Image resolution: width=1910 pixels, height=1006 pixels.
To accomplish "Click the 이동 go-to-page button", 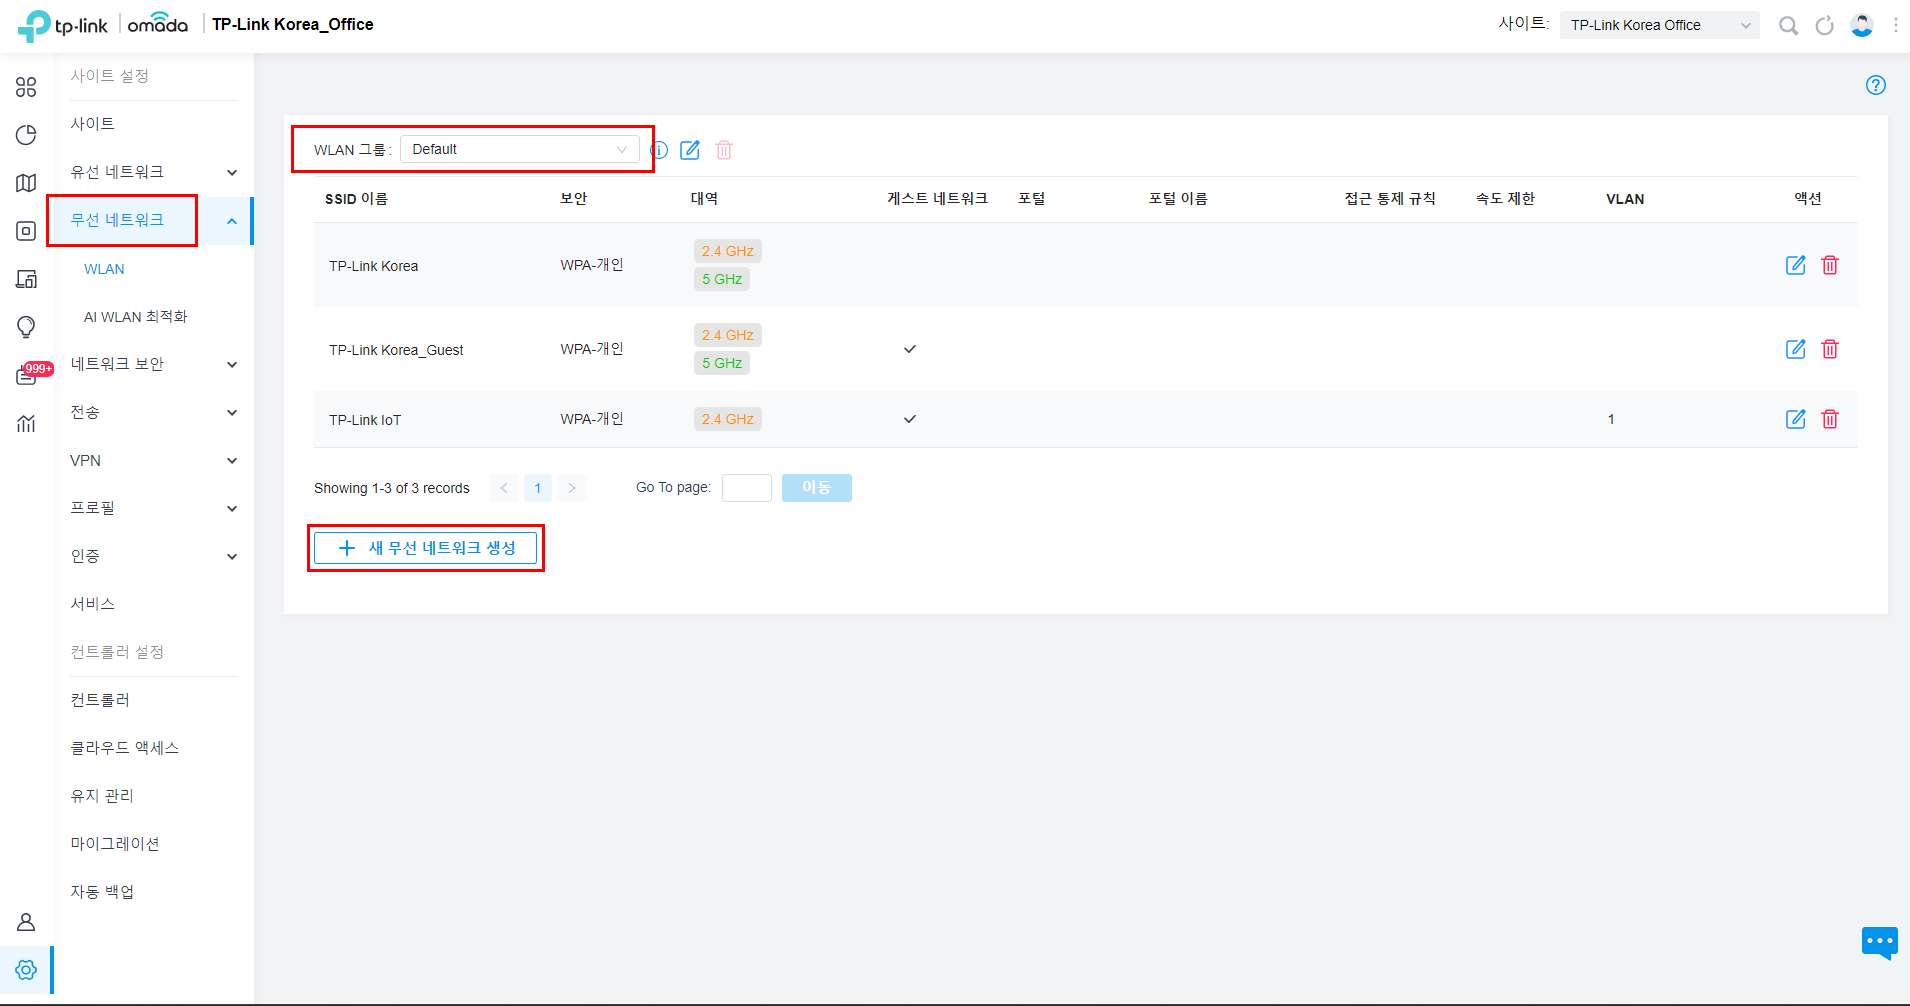I will pyautogui.click(x=817, y=488).
